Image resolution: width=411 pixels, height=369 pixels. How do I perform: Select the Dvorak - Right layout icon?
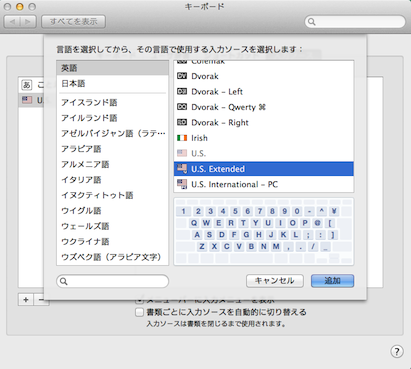(x=182, y=122)
